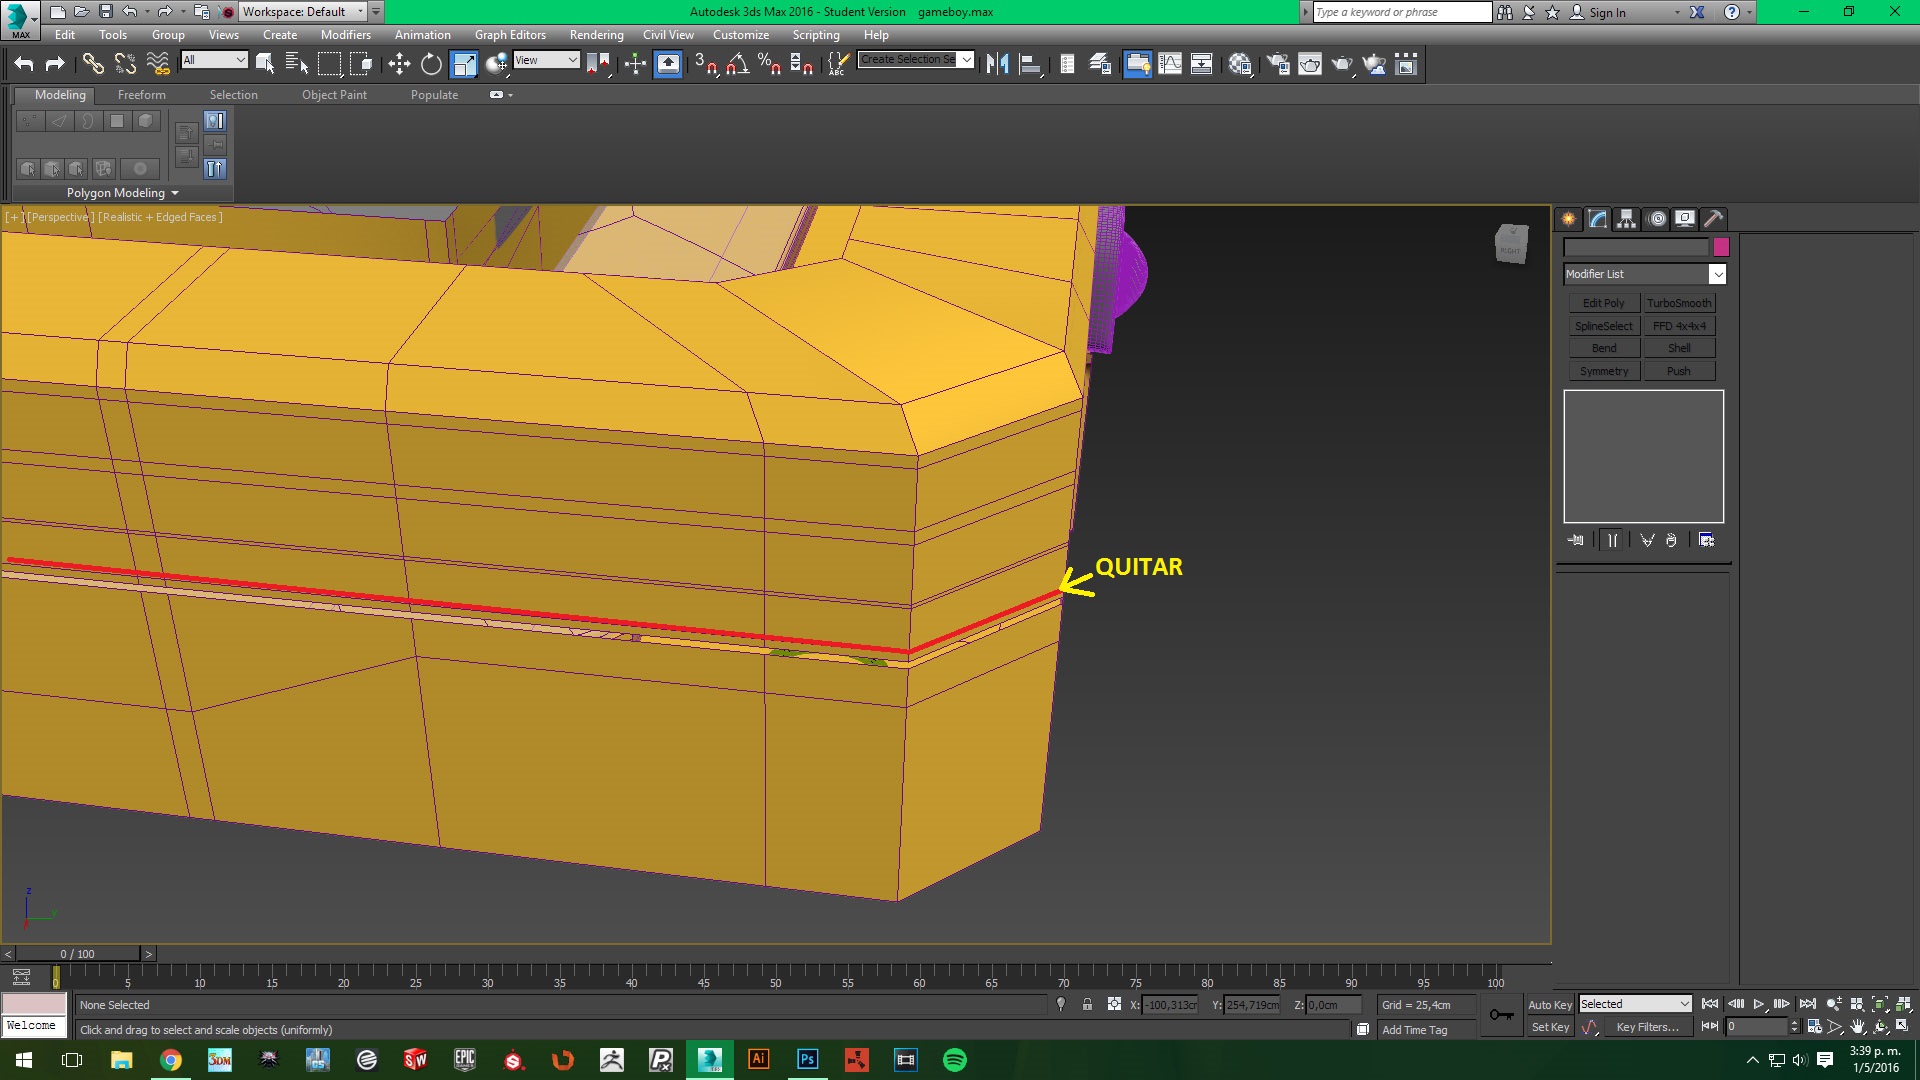The width and height of the screenshot is (1920, 1080).
Task: Open the Material Editor icon
Action: tap(1241, 65)
